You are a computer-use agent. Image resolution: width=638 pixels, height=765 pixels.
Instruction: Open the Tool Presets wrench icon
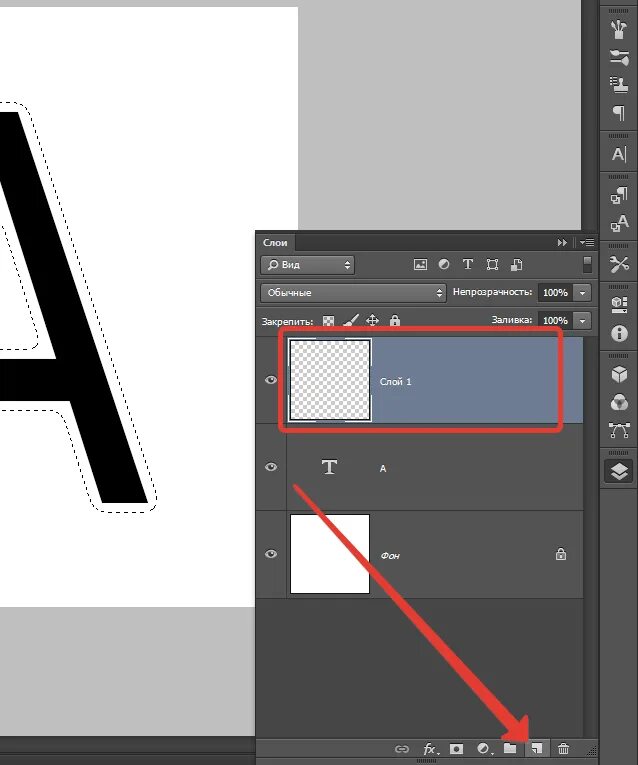pos(619,264)
